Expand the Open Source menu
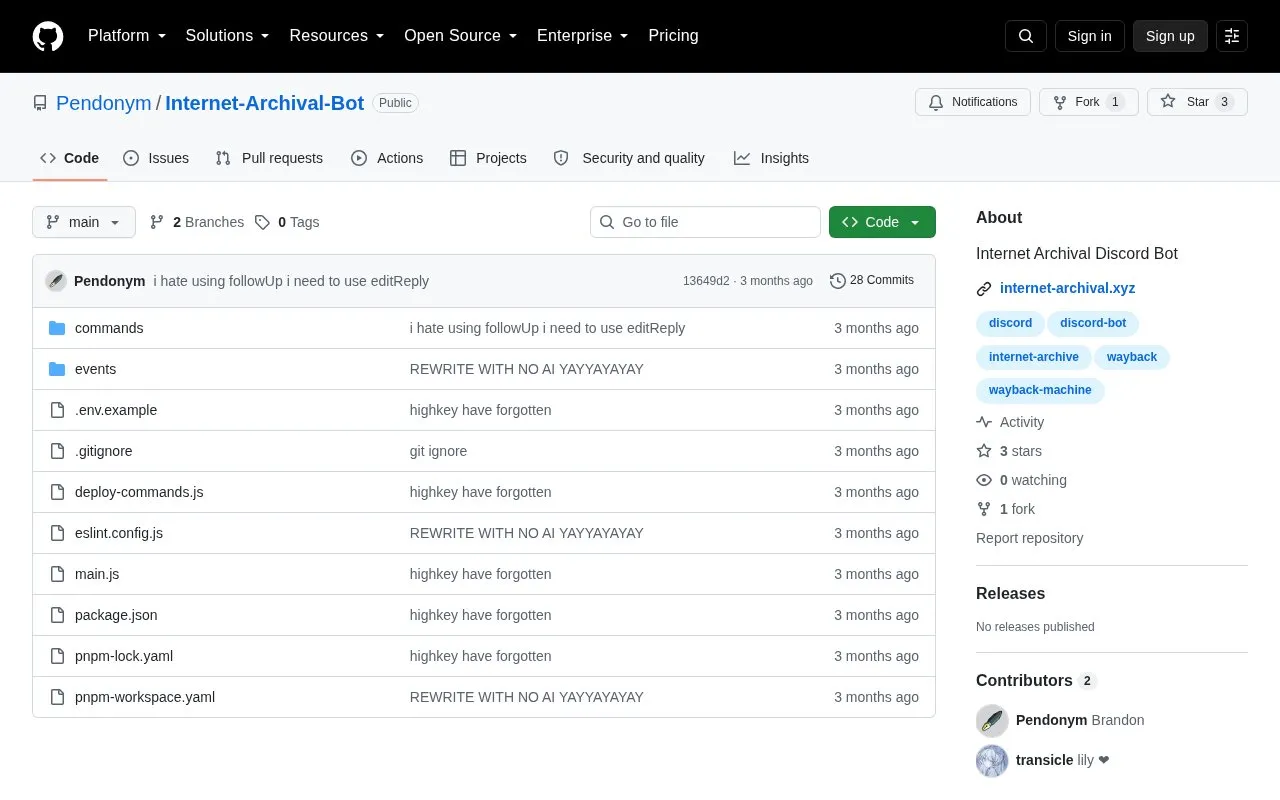The width and height of the screenshot is (1280, 800). [x=461, y=36]
